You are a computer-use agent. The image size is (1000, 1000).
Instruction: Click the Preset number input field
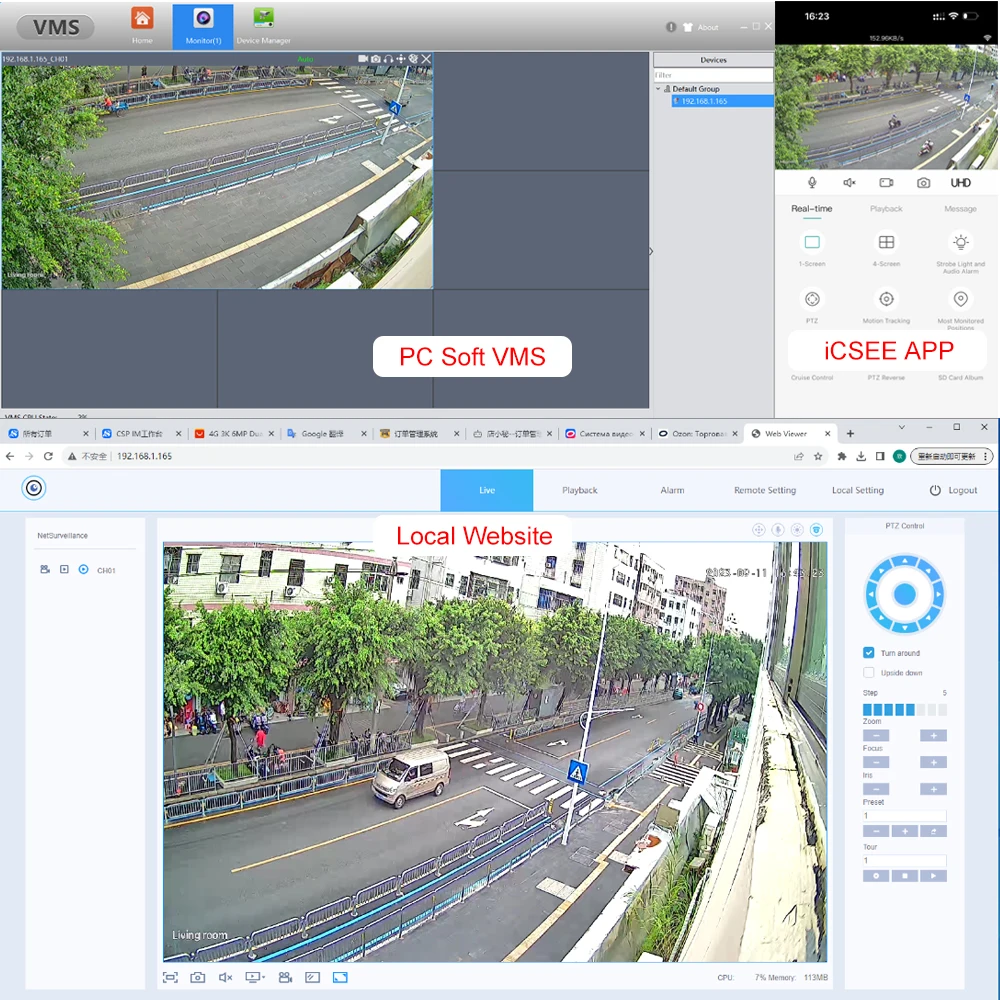pos(904,816)
